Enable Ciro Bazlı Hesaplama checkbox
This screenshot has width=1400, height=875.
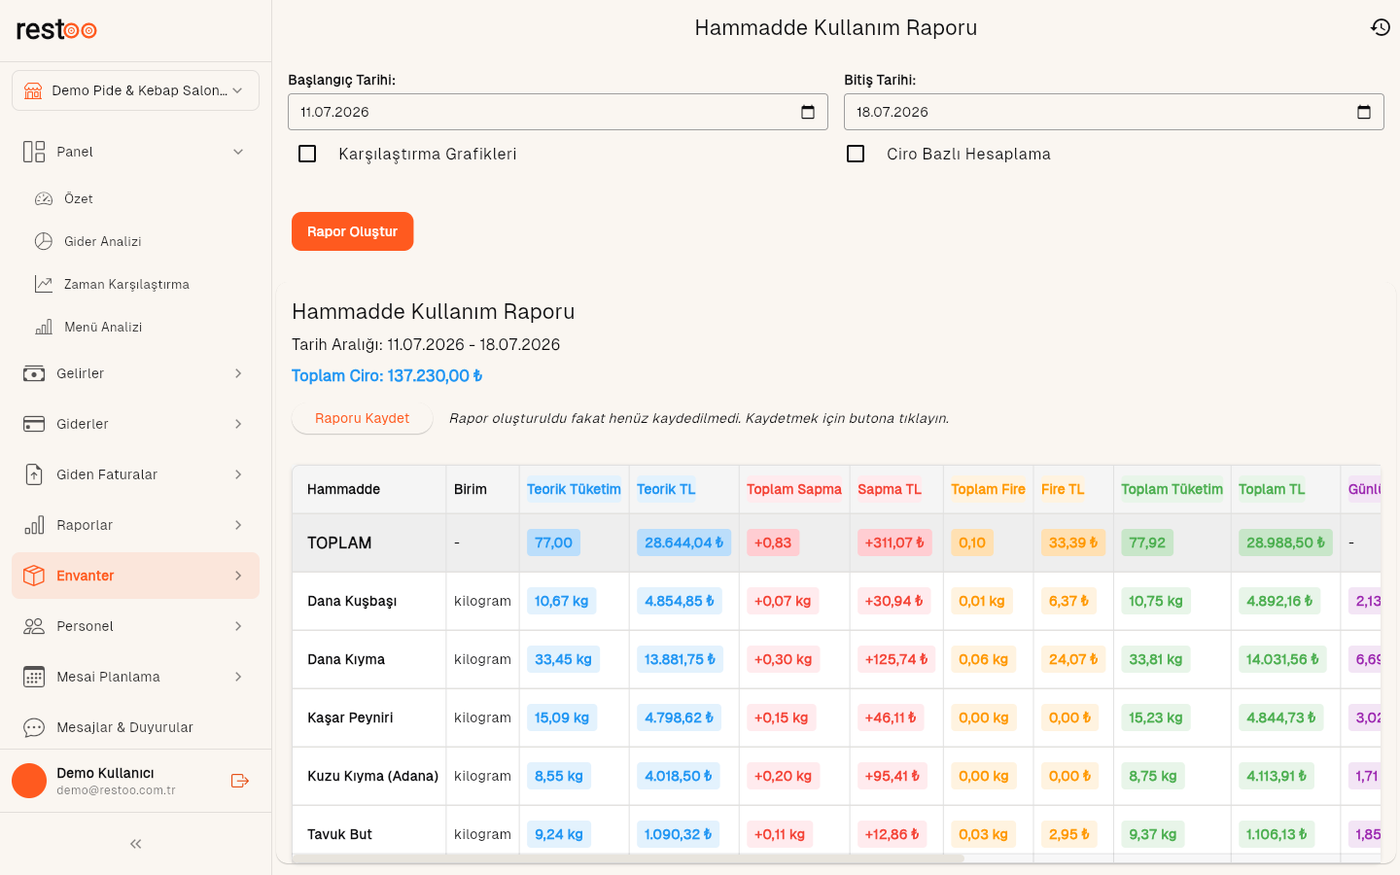(x=855, y=154)
